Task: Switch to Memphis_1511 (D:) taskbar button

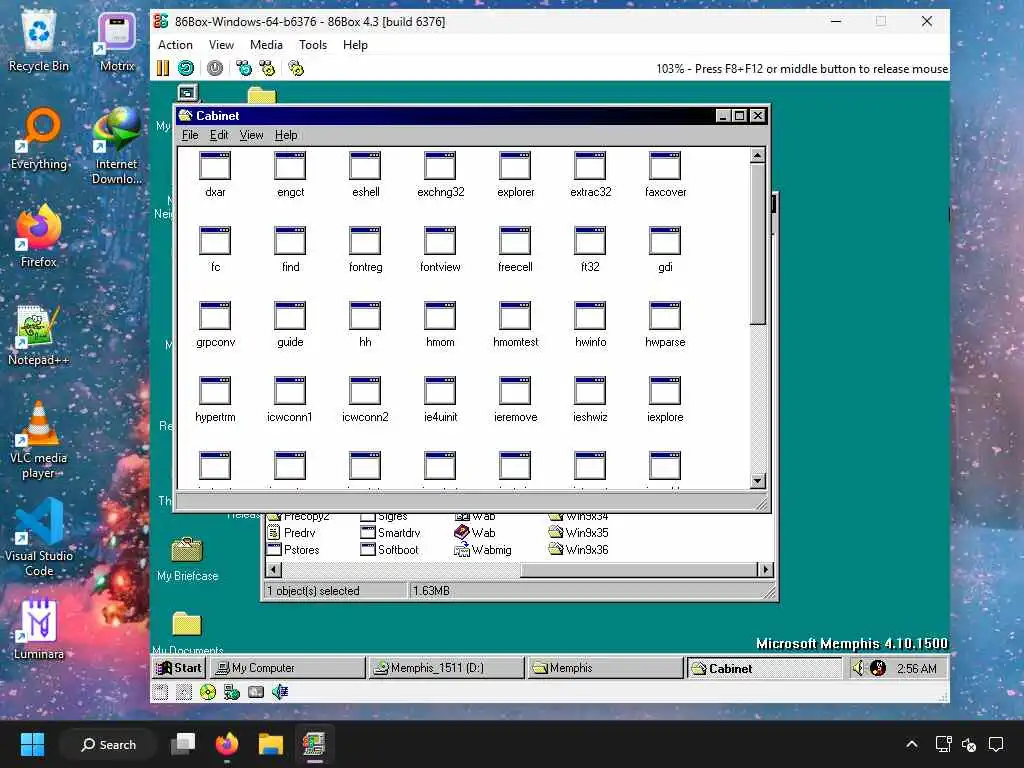Action: coord(447,668)
